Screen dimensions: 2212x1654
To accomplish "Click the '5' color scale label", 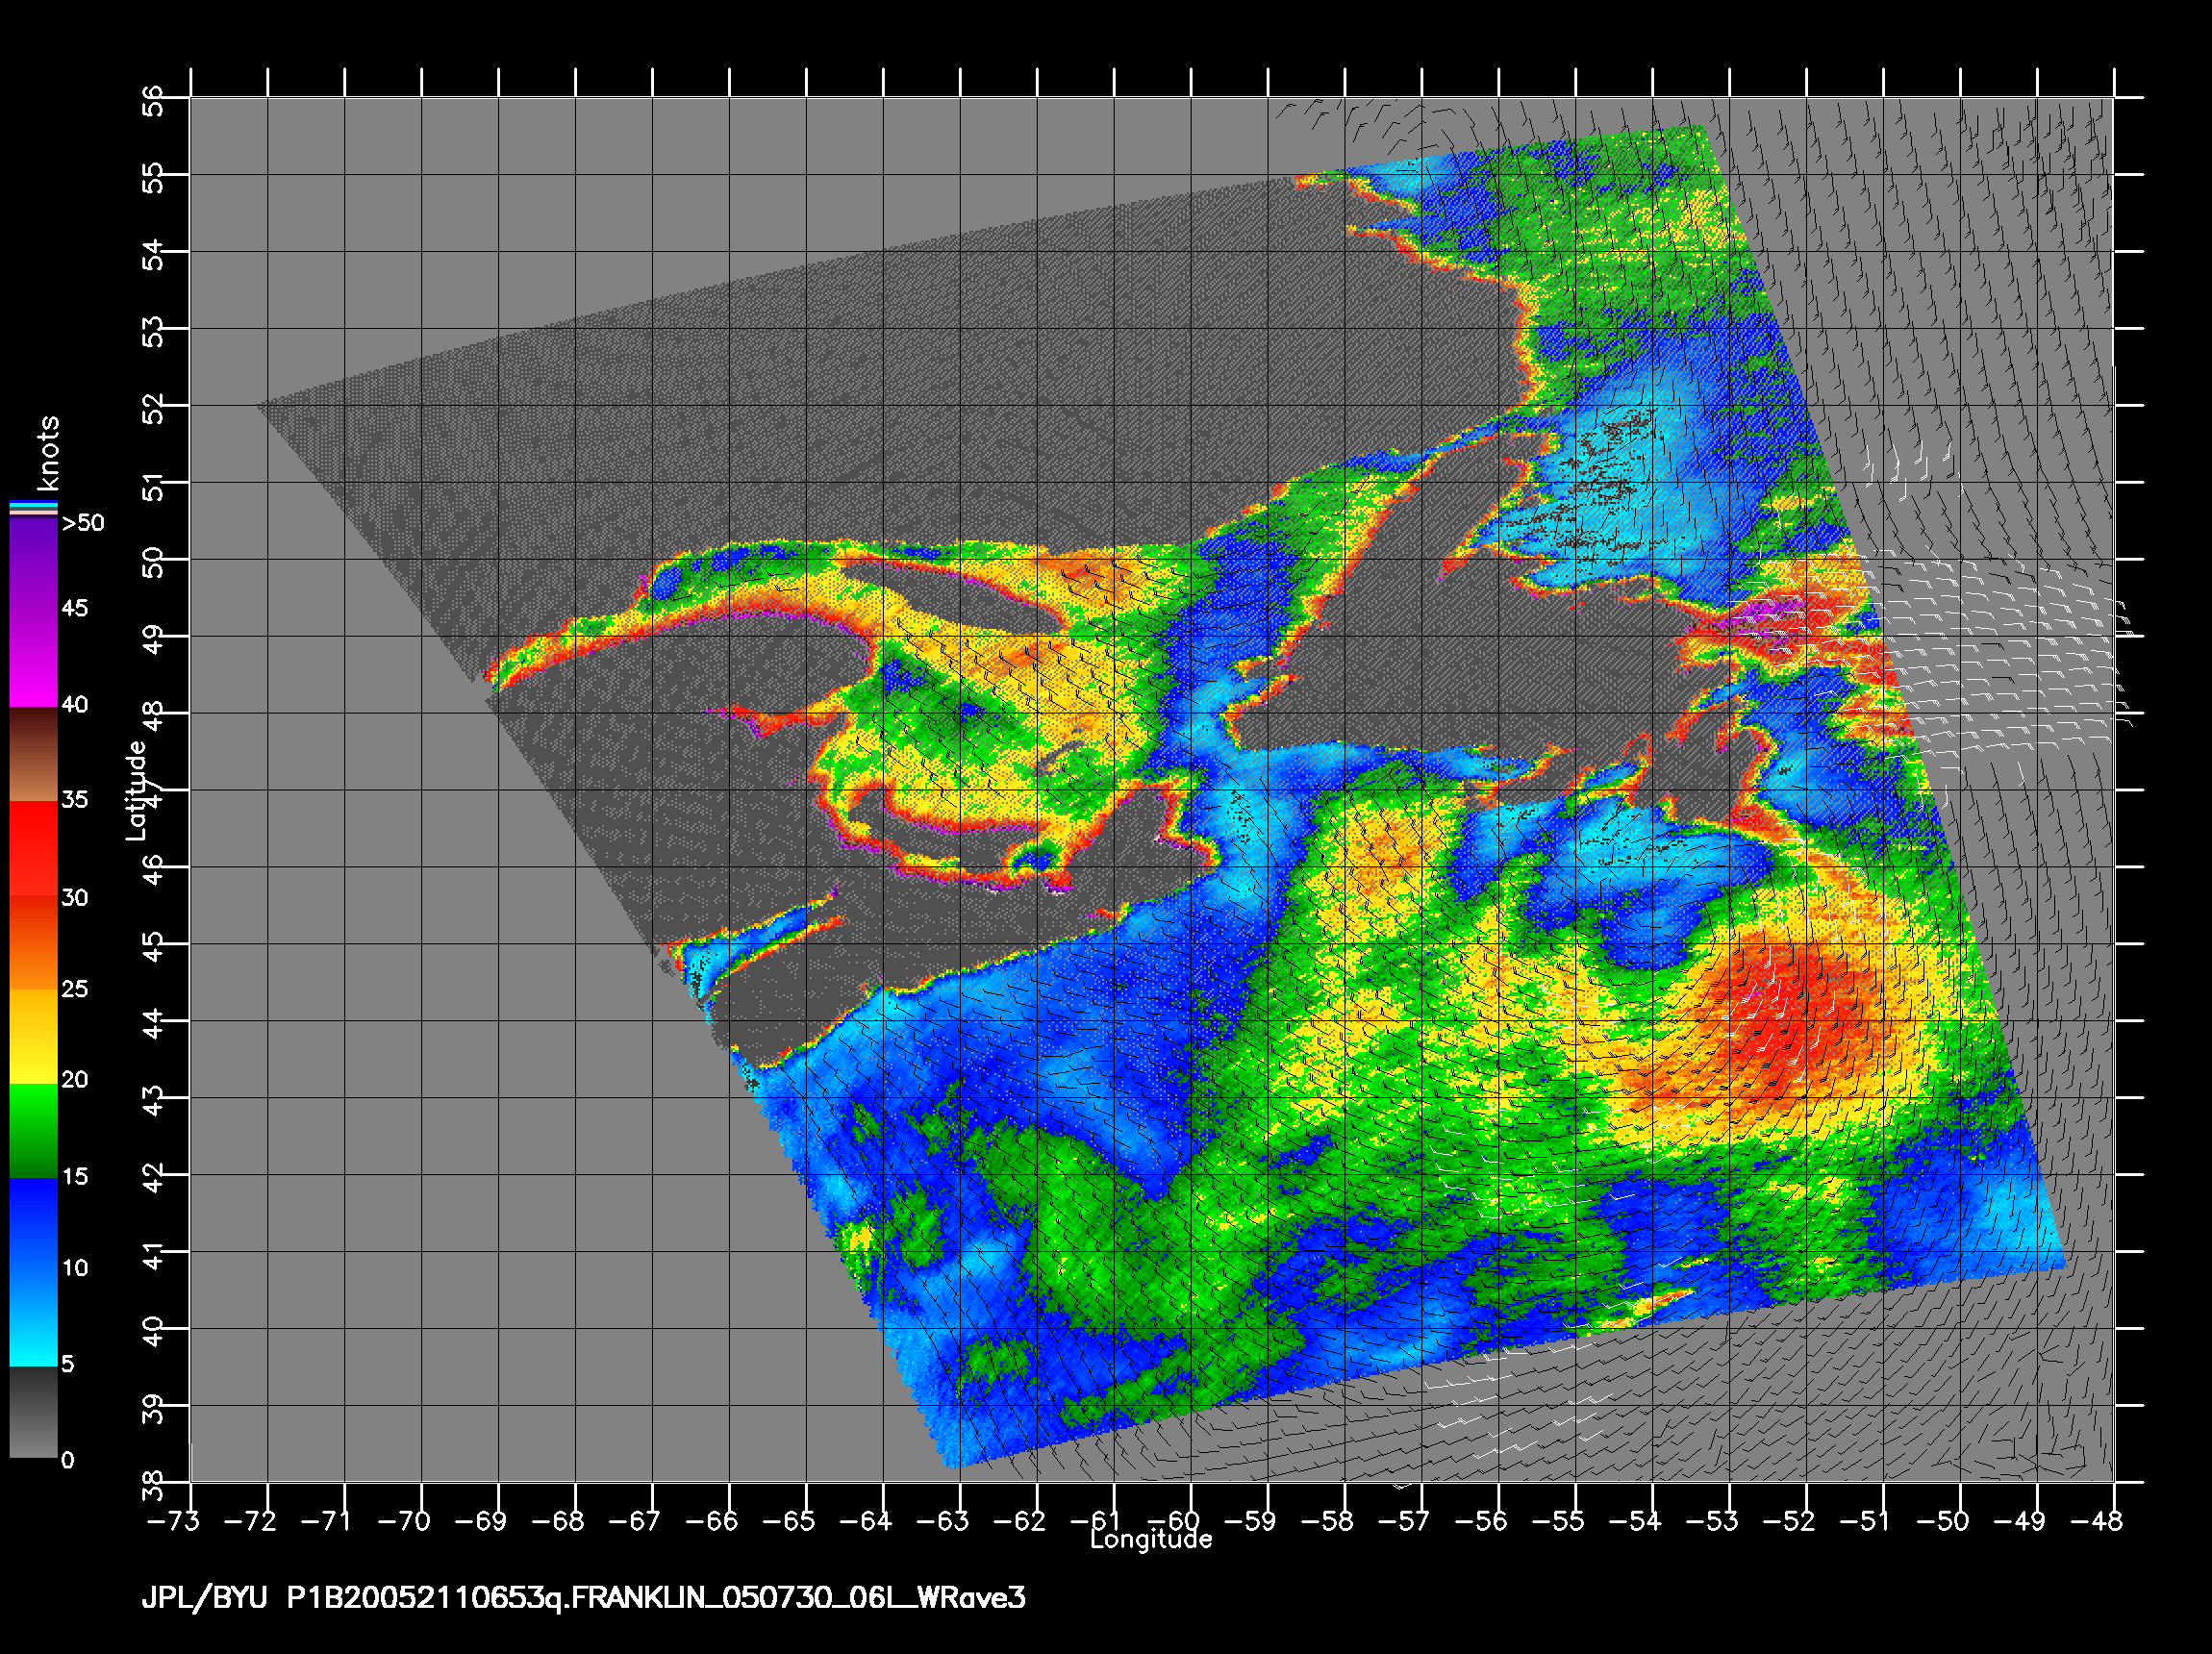I will click(67, 1364).
